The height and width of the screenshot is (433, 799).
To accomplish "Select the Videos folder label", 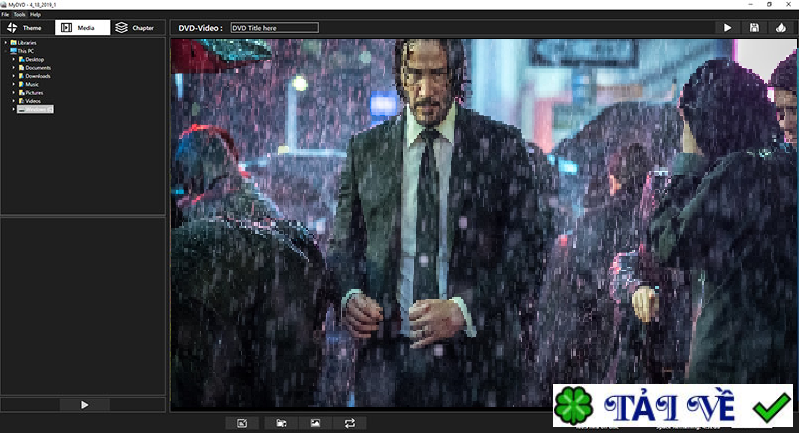I will click(33, 101).
